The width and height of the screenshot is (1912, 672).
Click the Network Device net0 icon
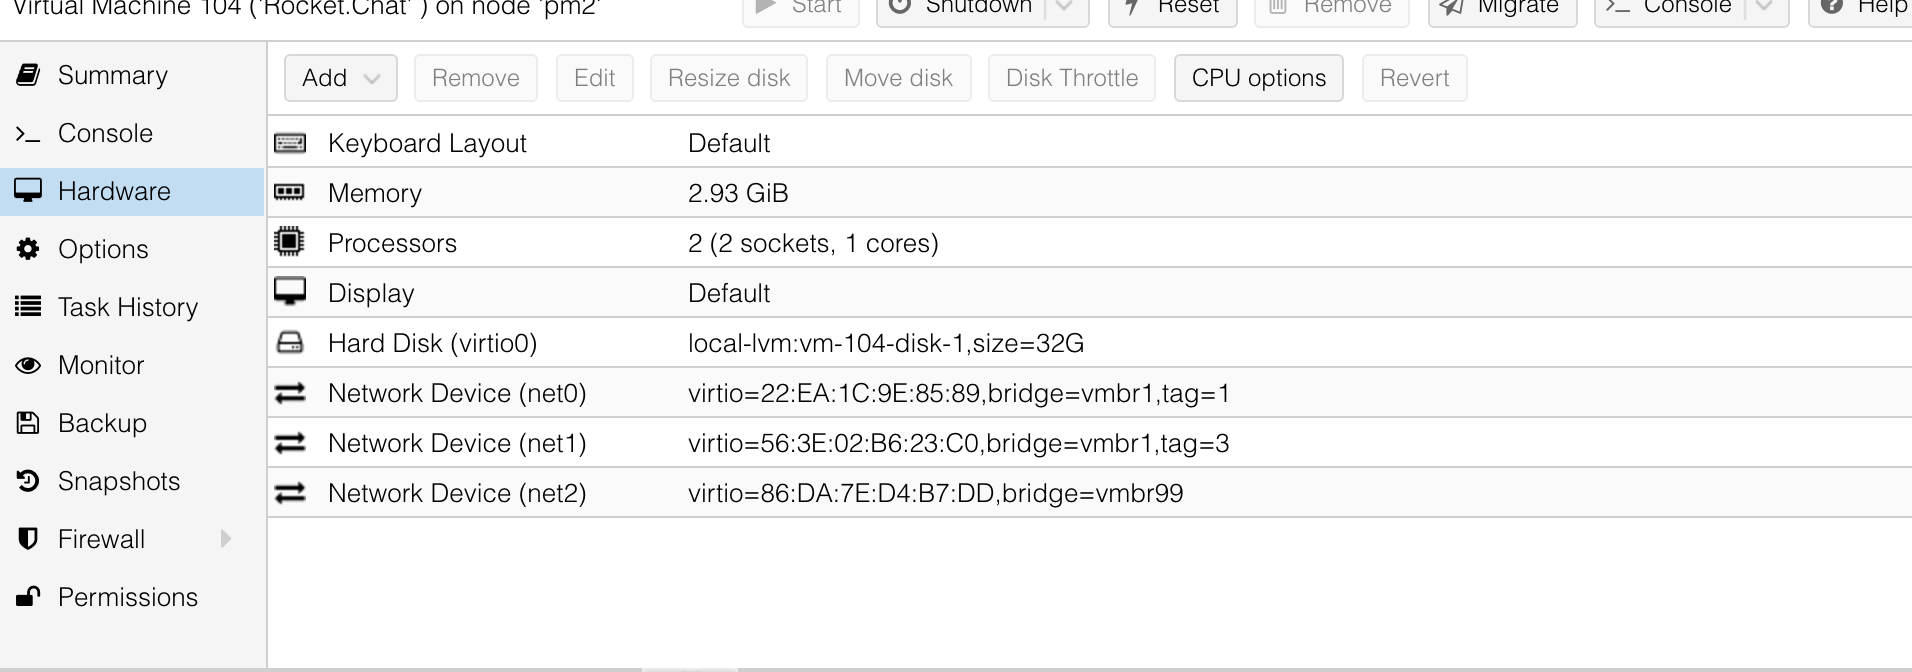coord(290,392)
